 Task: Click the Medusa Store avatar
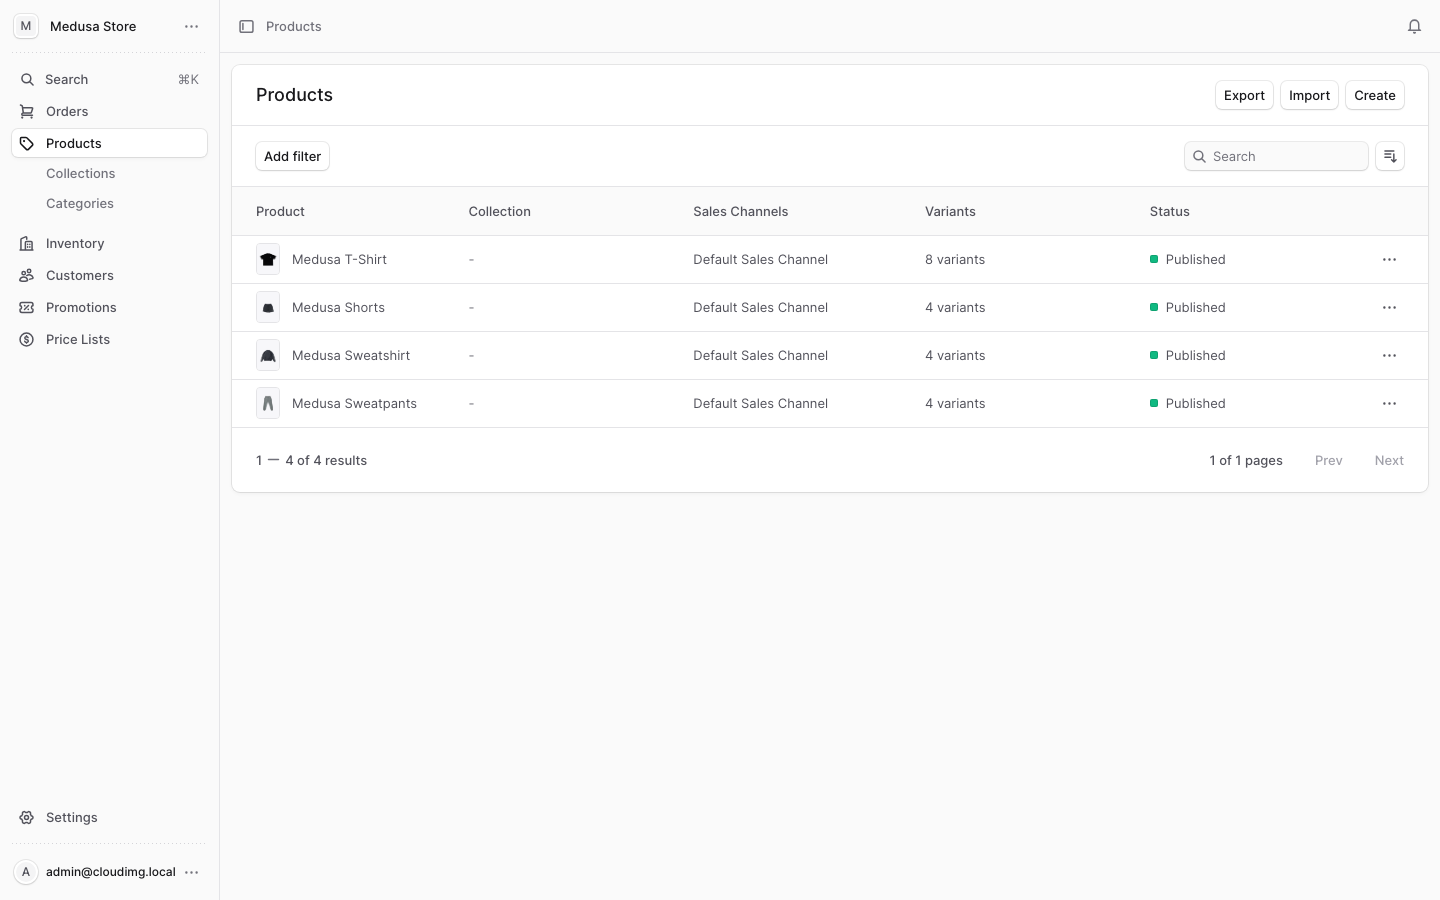(26, 27)
